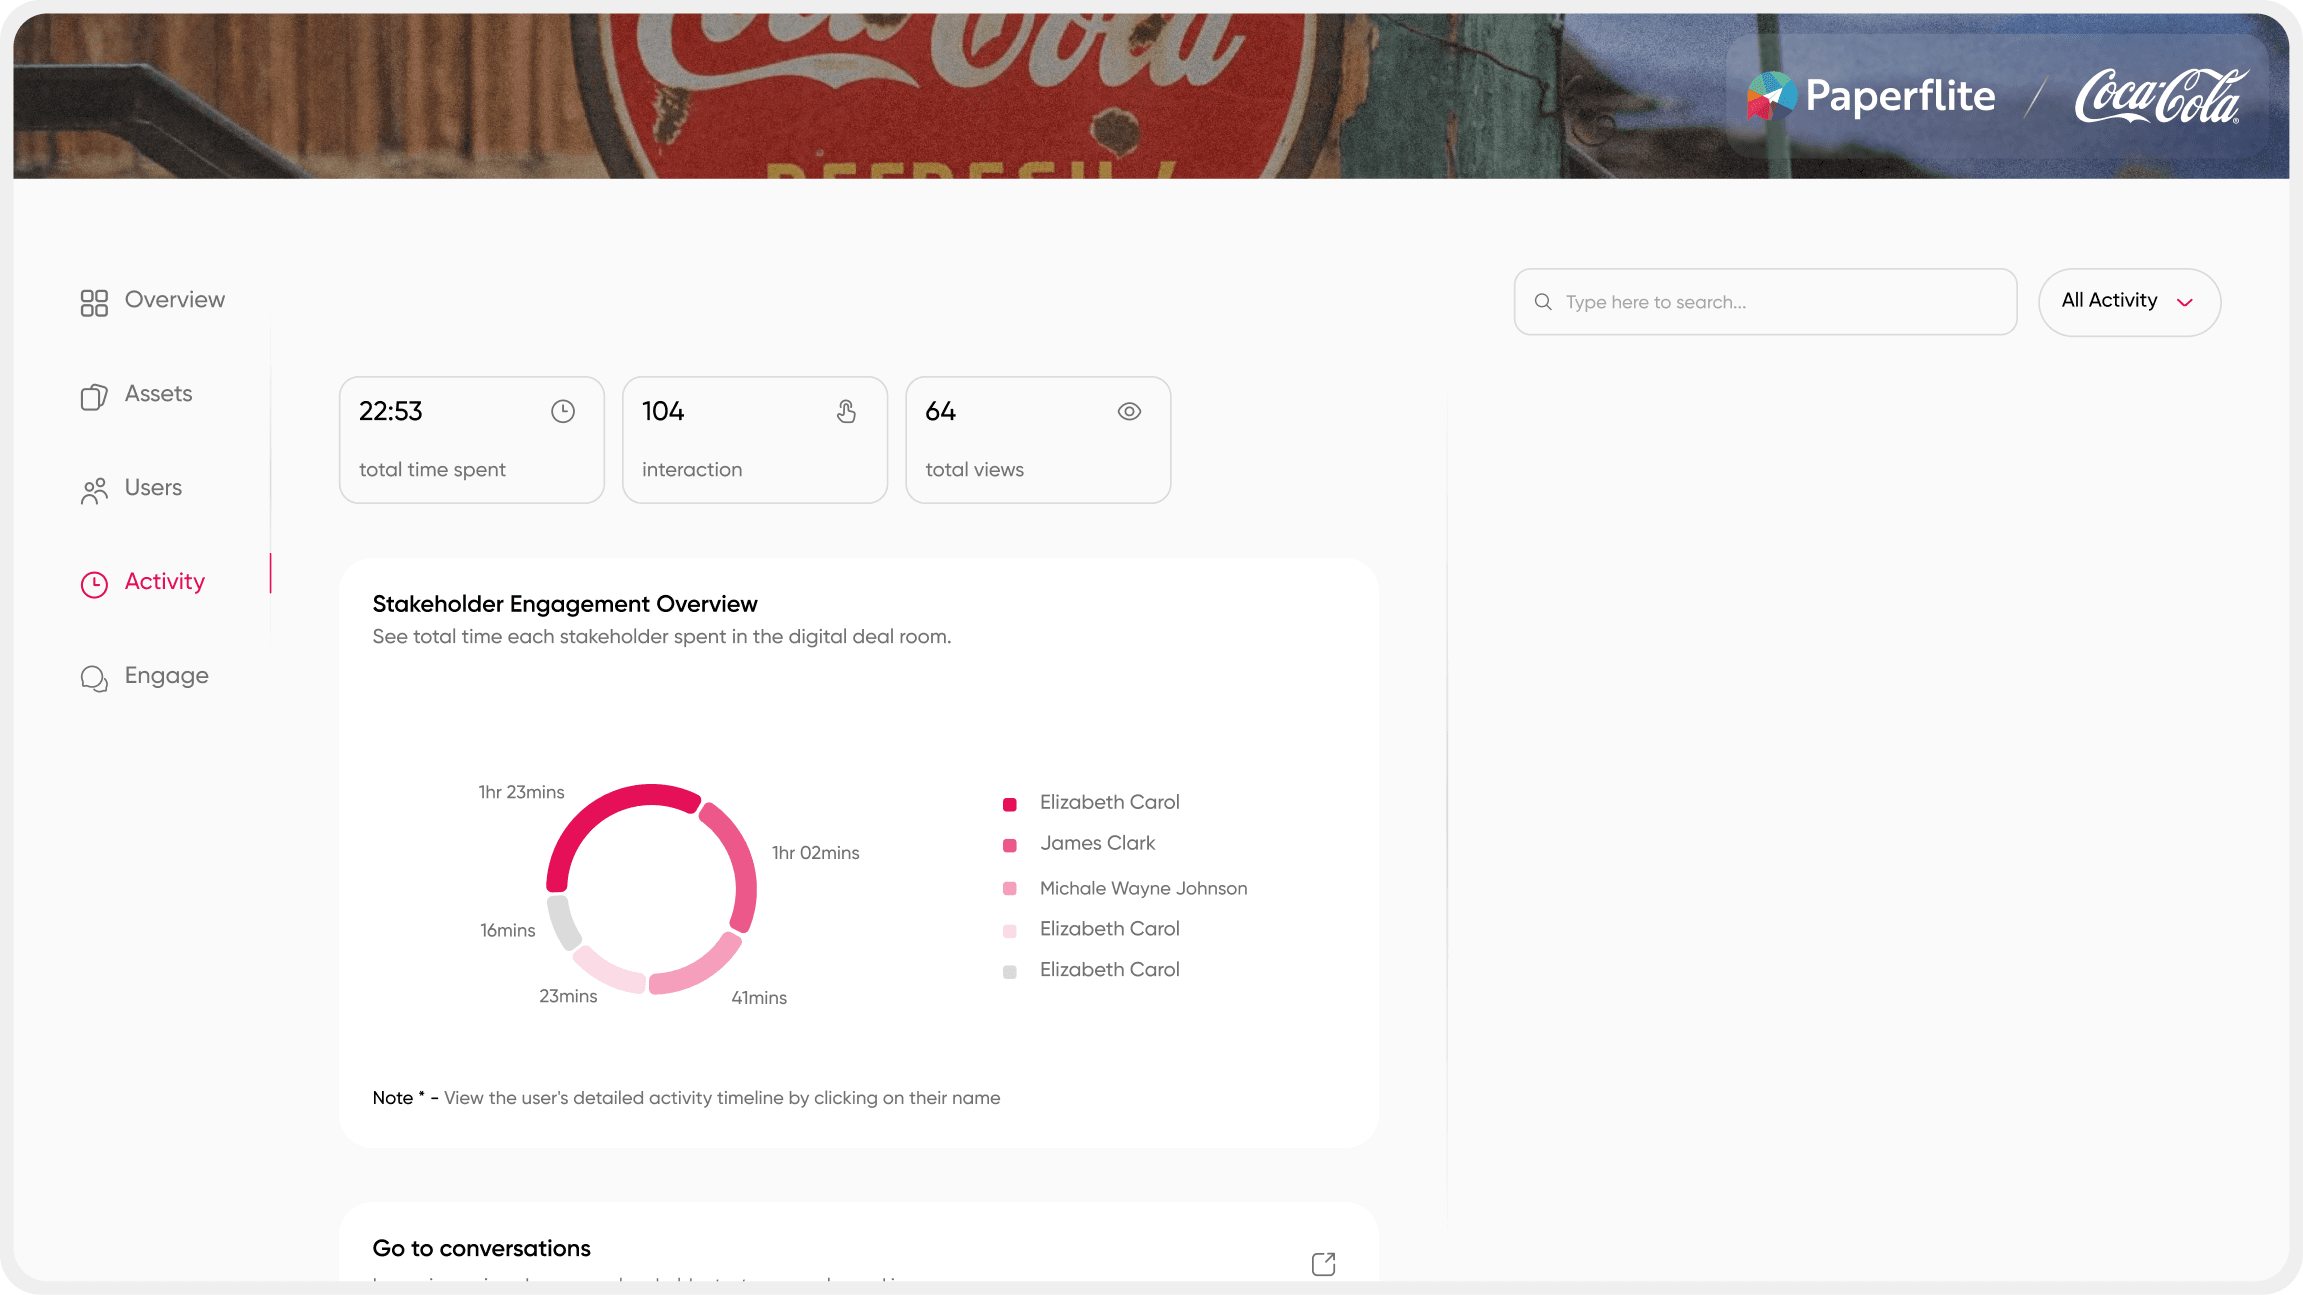Click the '41mins' chart label
The image size is (2303, 1295).
pyautogui.click(x=759, y=998)
